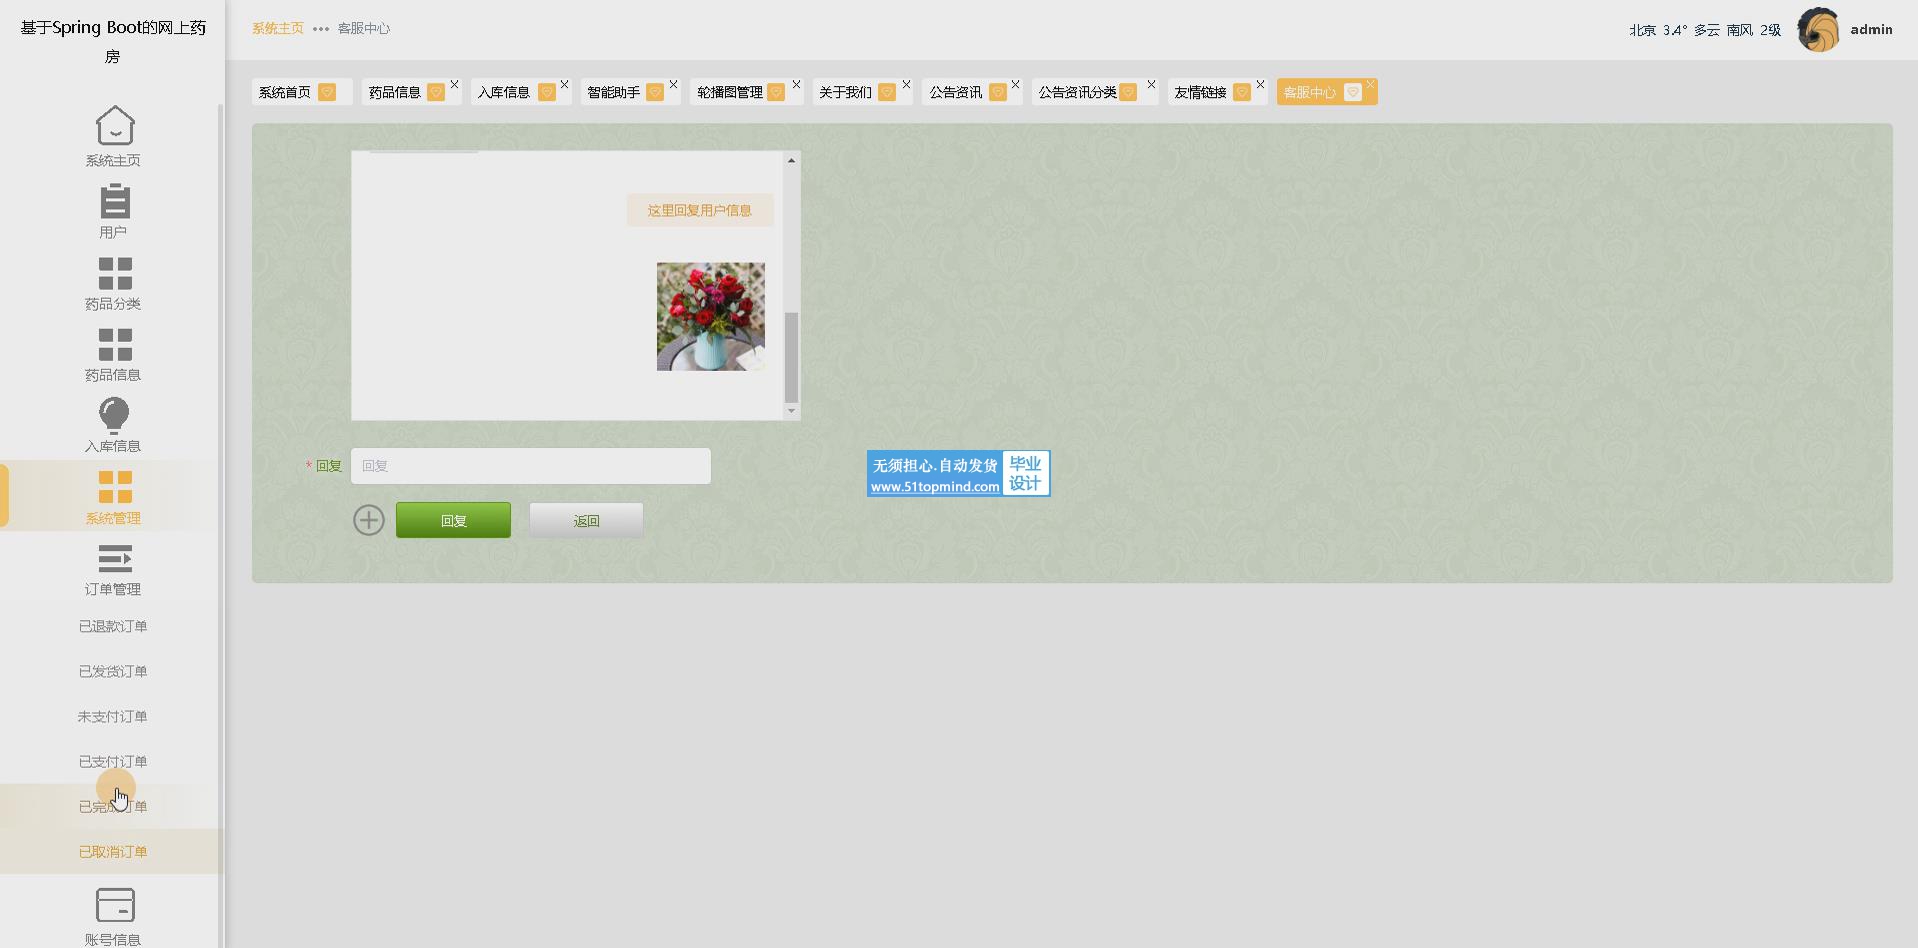Screen dimensions: 1918x948
Task: Close the 智能助手 tab
Action: tap(673, 84)
